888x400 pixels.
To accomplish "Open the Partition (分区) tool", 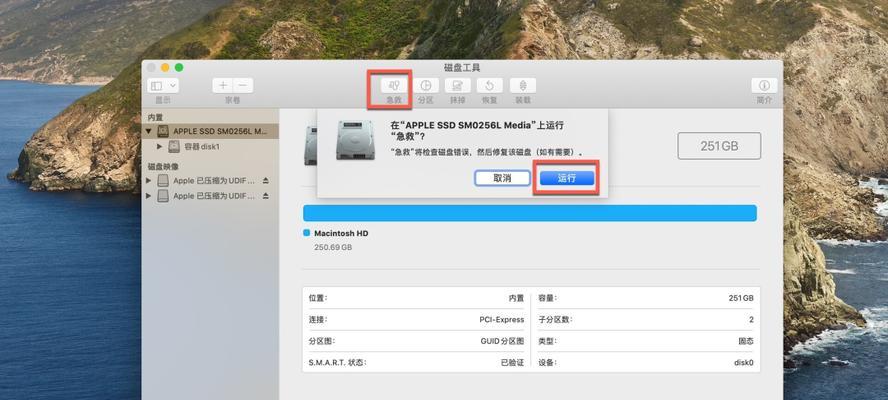I will 426,86.
